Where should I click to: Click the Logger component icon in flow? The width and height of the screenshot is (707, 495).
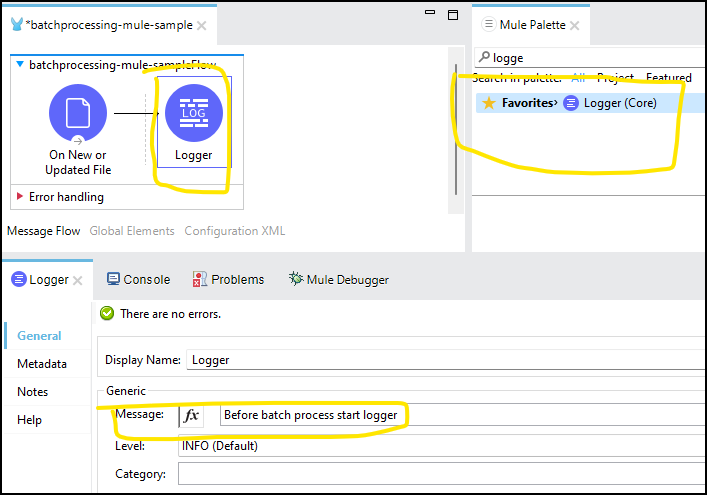[x=193, y=113]
